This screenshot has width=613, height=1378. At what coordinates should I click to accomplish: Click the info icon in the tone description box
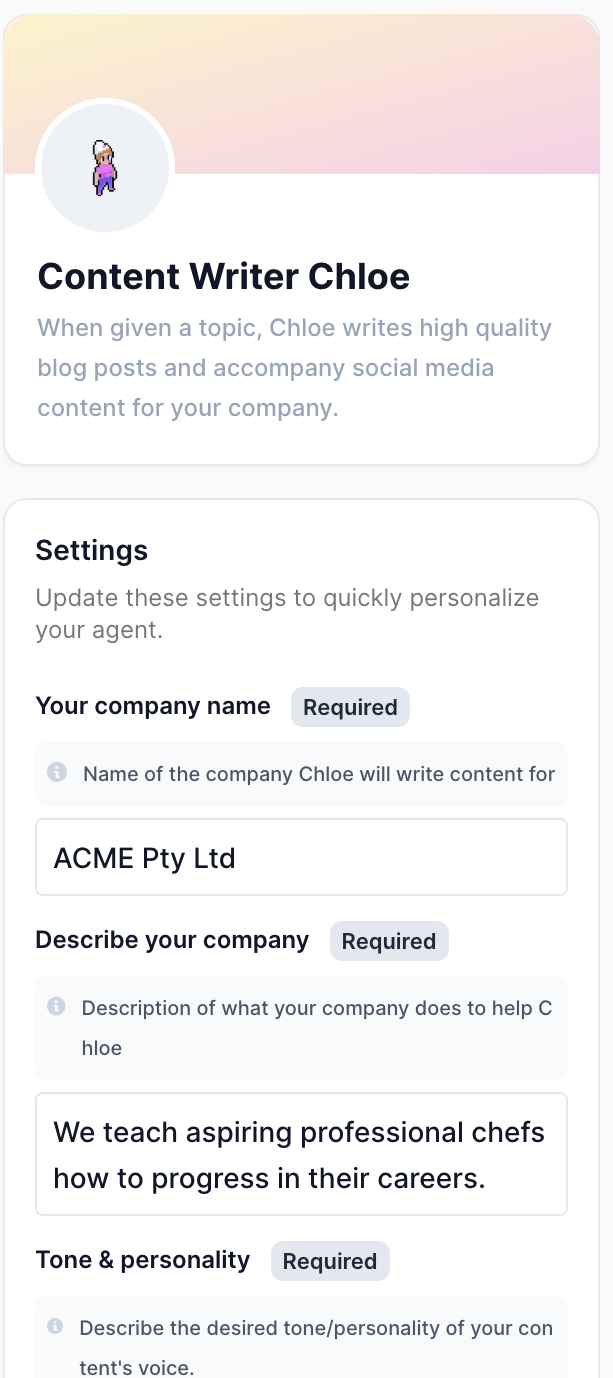[x=58, y=1327]
